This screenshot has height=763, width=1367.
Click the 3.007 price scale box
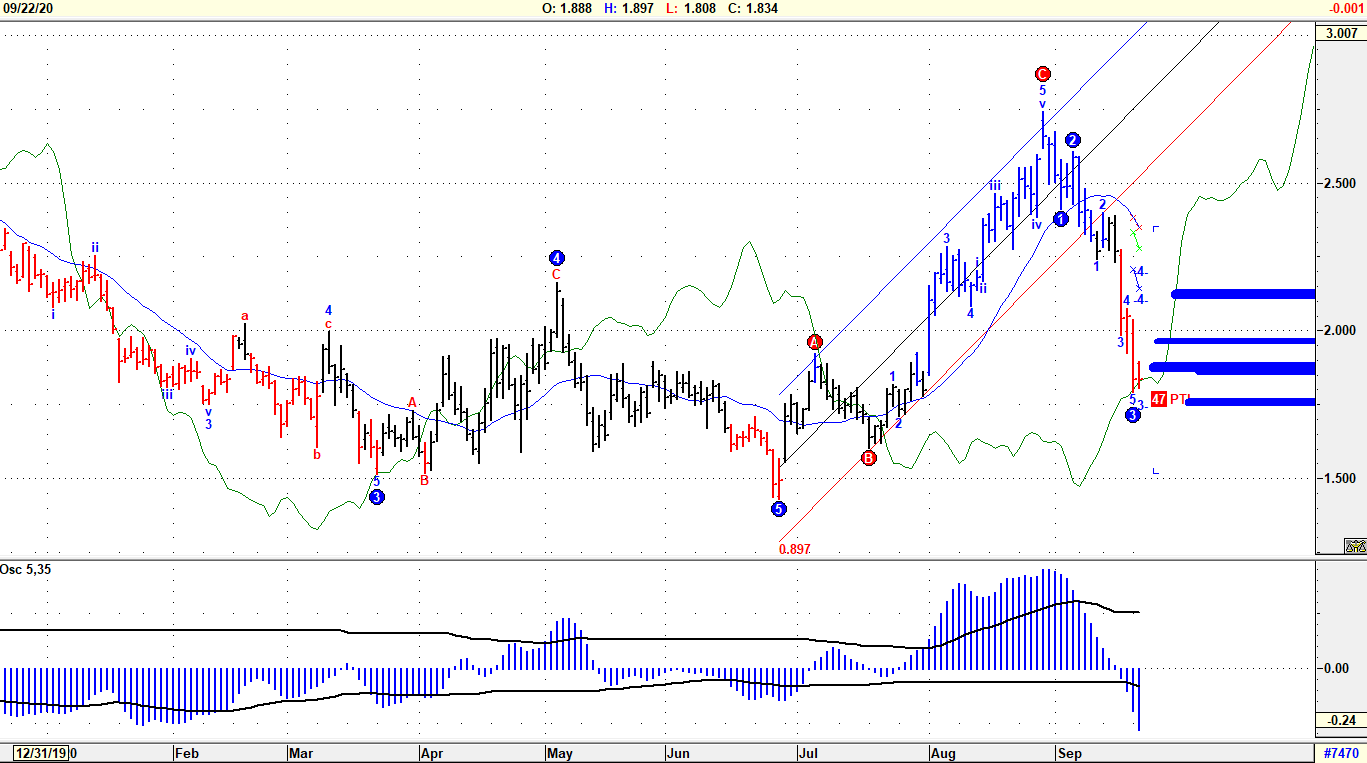pos(1341,33)
